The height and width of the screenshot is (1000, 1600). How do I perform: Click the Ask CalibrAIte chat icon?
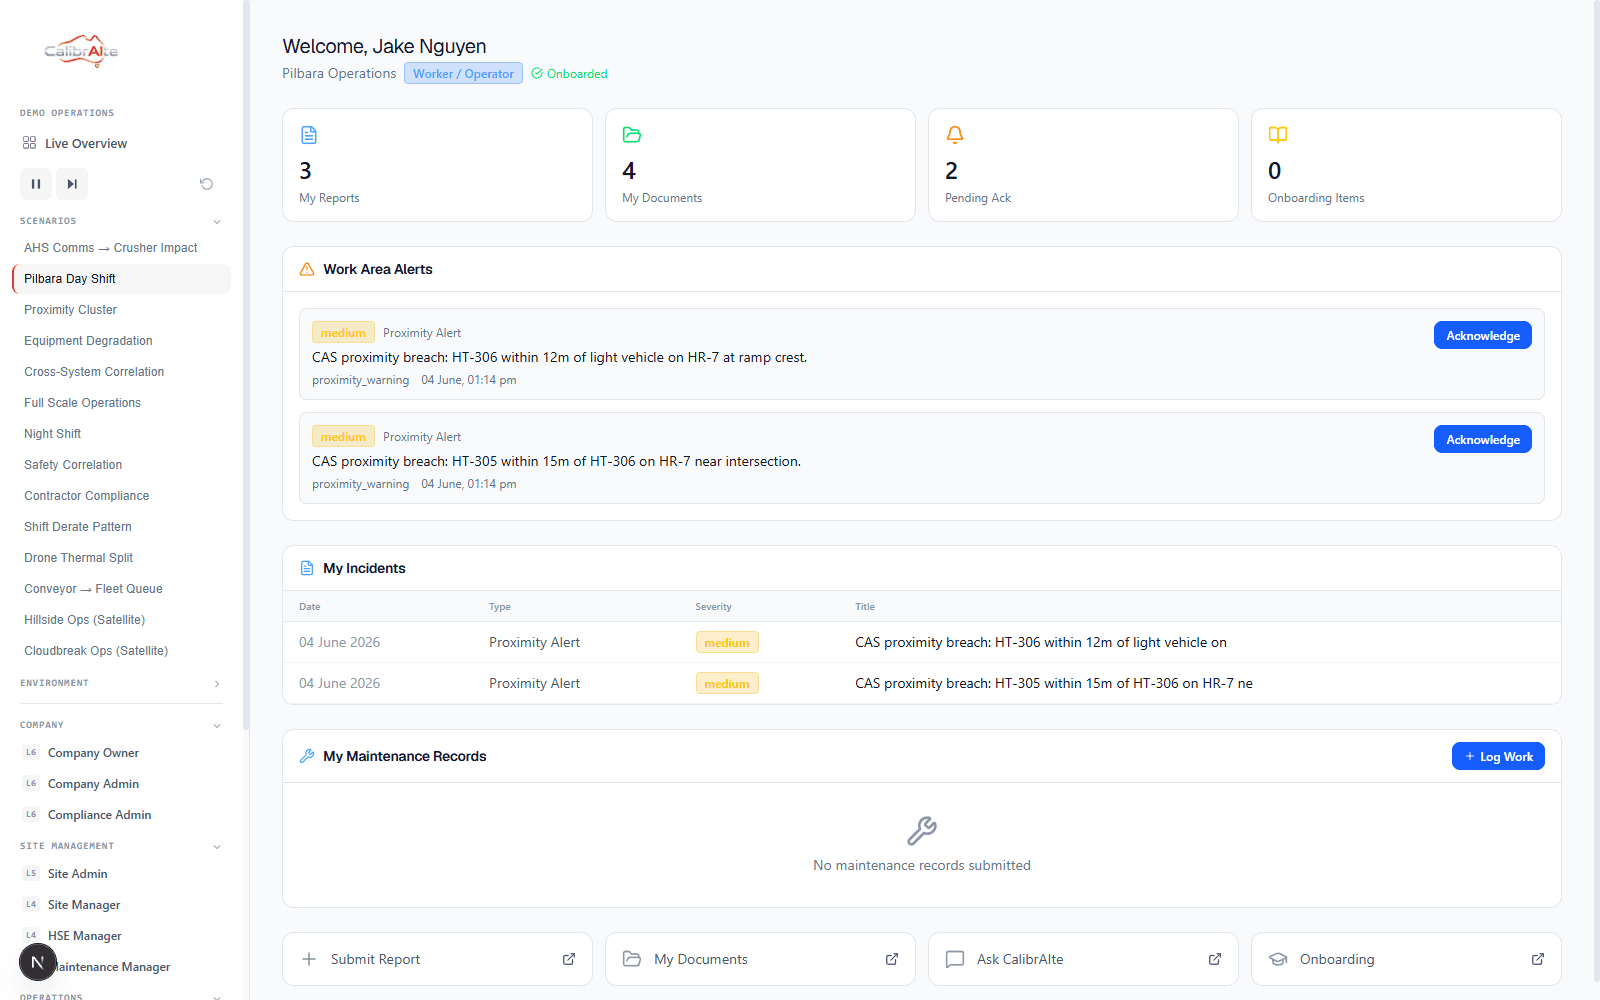(x=955, y=959)
